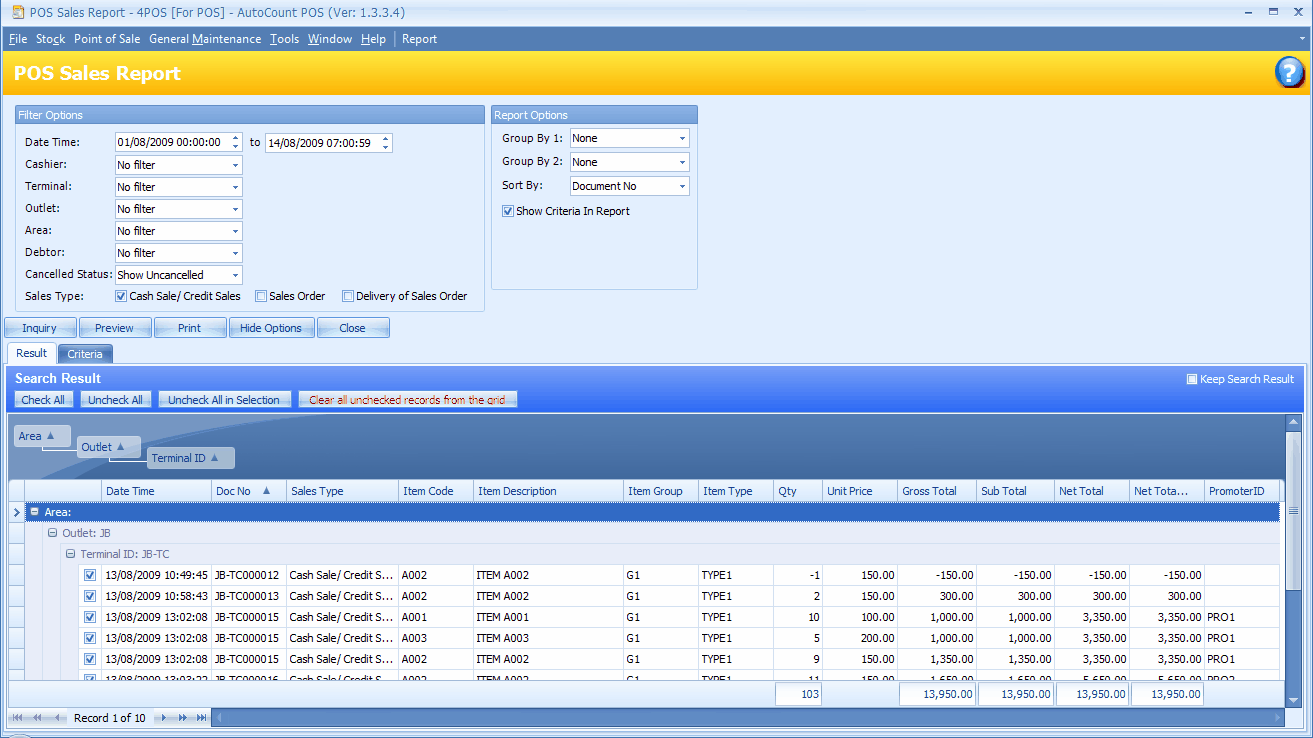Open the Point of Sale menu

tap(107, 39)
